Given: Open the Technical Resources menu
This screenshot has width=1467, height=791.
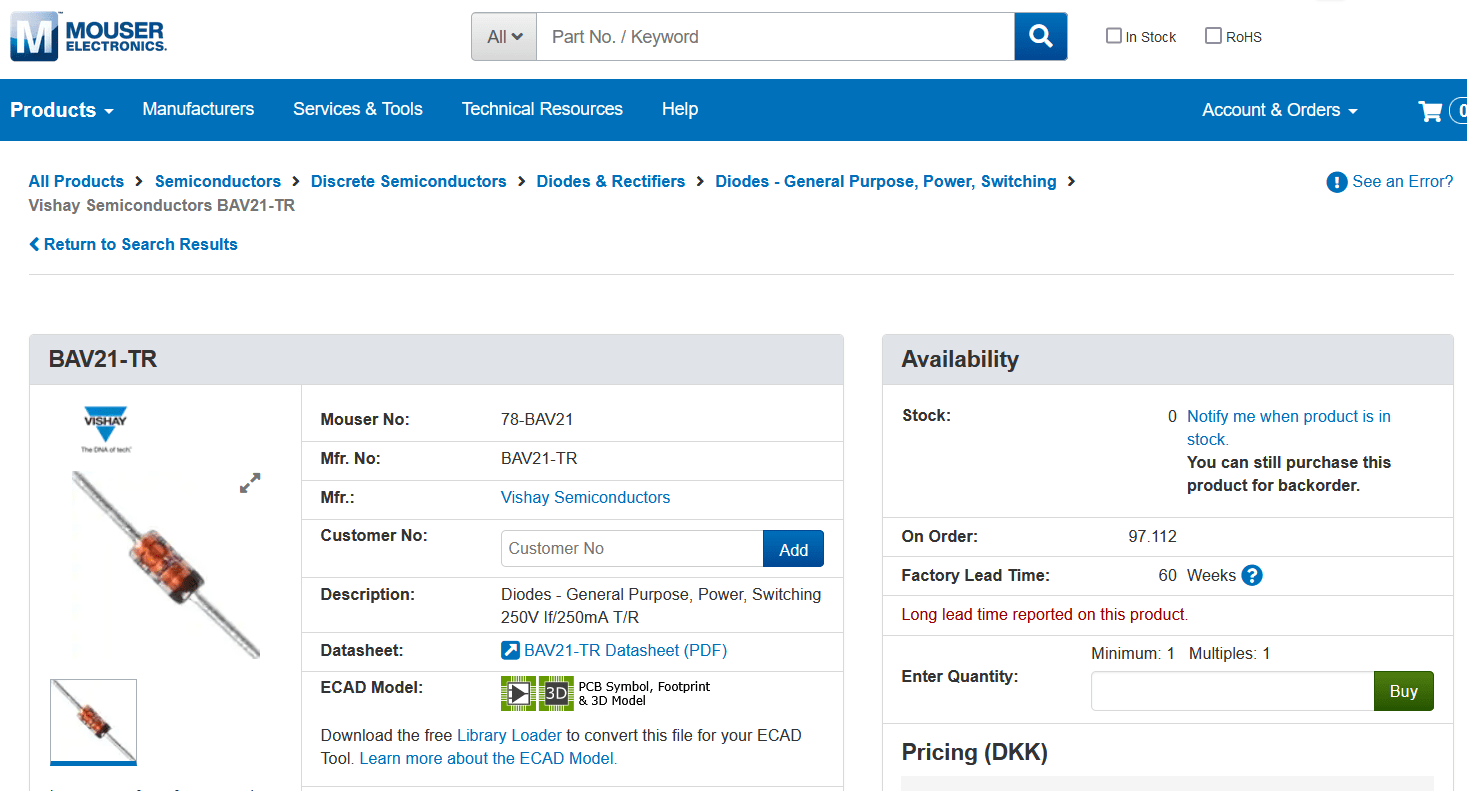Looking at the screenshot, I should click(542, 109).
